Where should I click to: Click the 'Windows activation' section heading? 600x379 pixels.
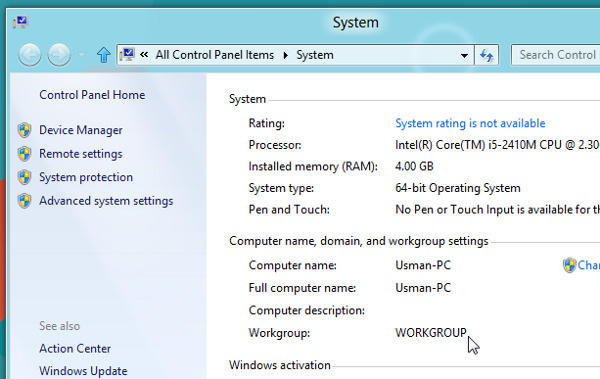tap(280, 365)
